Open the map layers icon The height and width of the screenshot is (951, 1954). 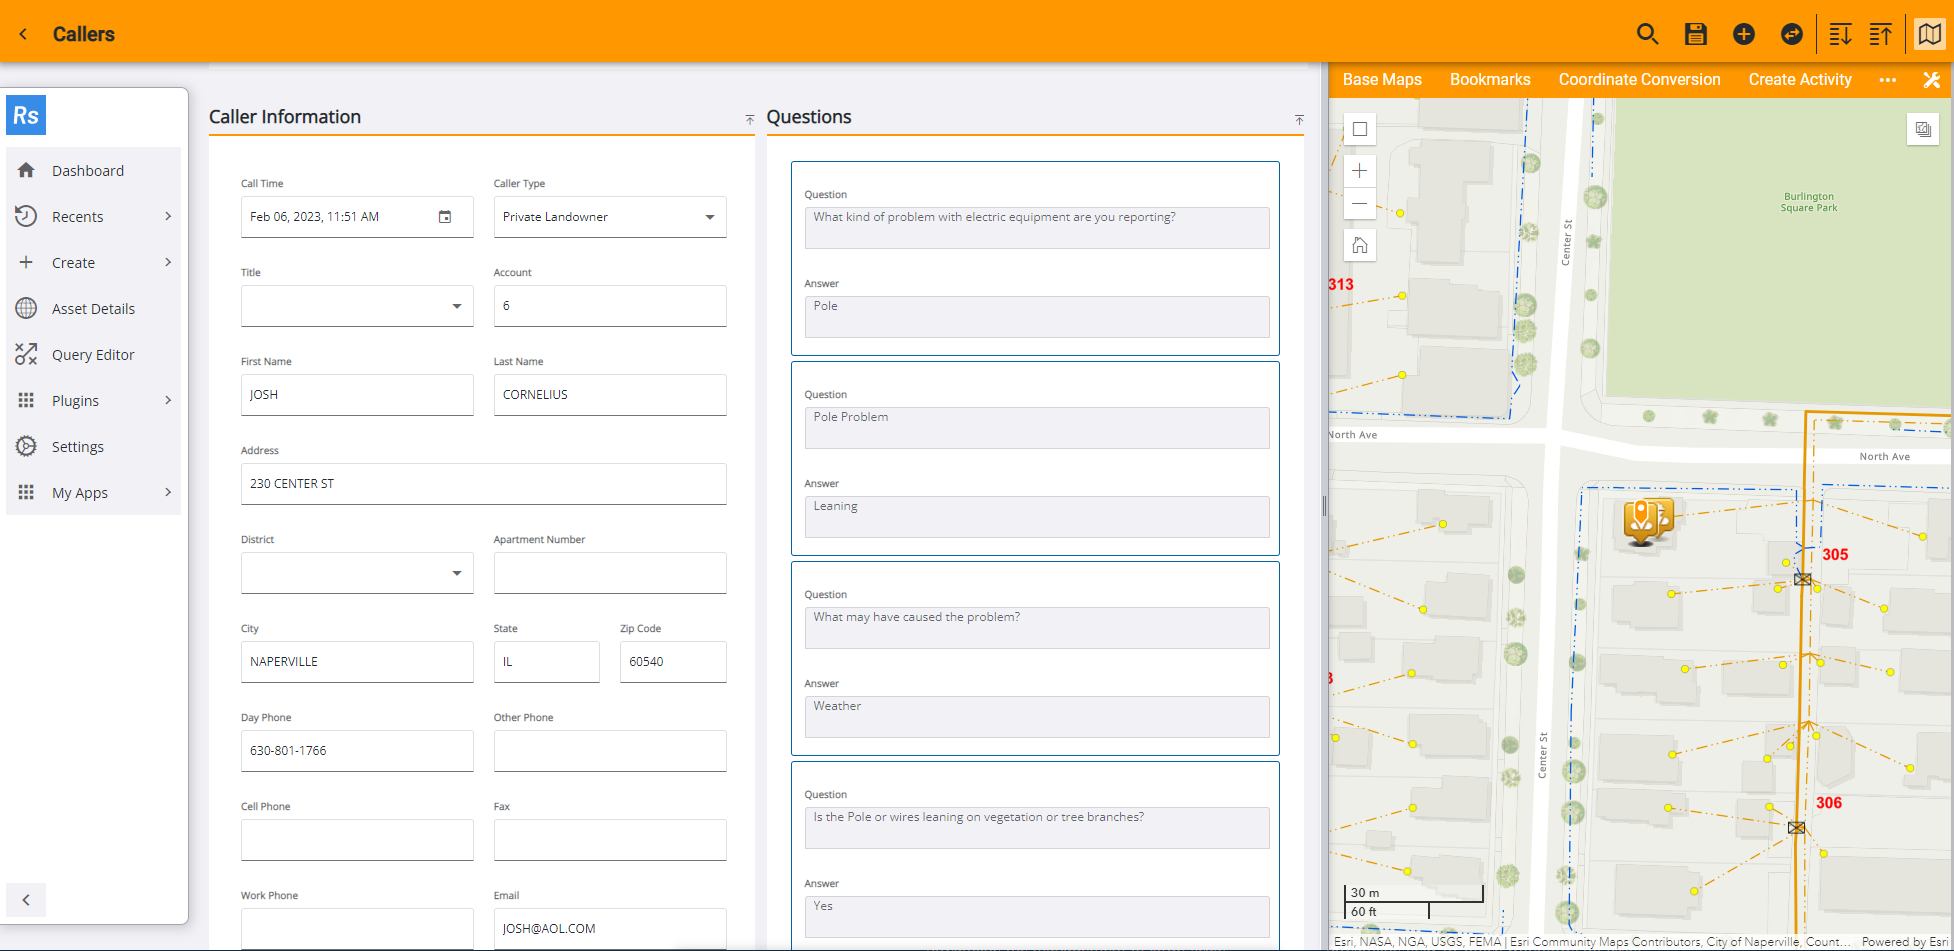1922,129
